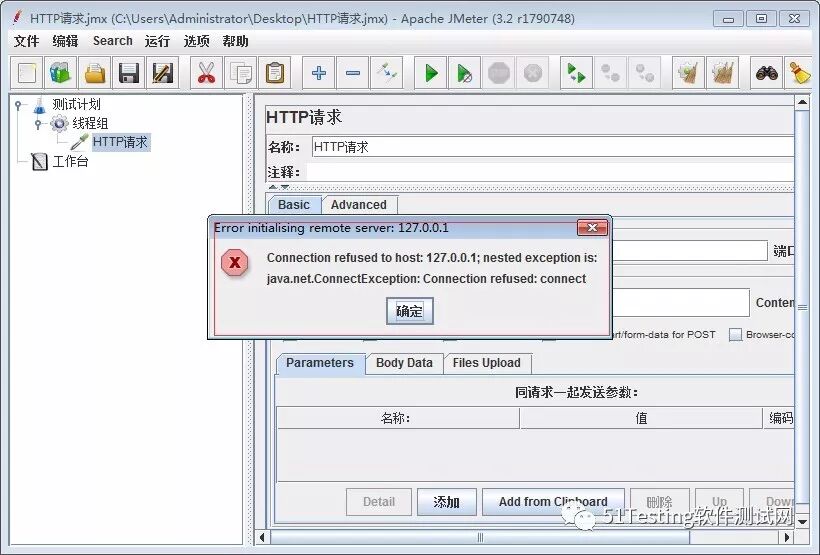This screenshot has height=555, width=820.
Task: Switch to the Basic tab
Action: 293,205
